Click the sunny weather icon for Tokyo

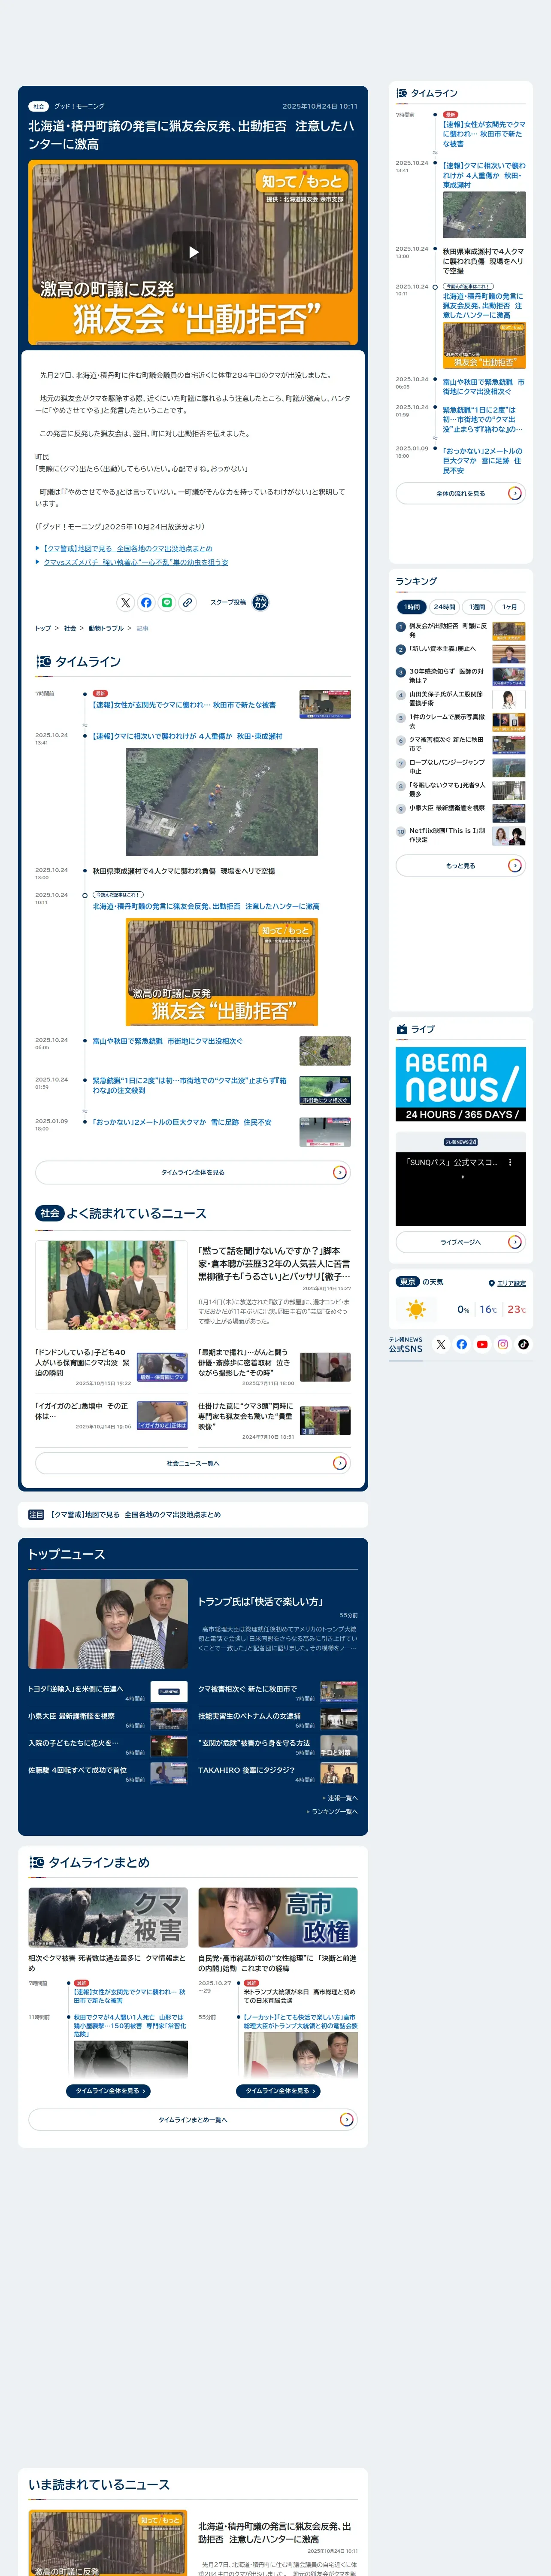point(416,1309)
